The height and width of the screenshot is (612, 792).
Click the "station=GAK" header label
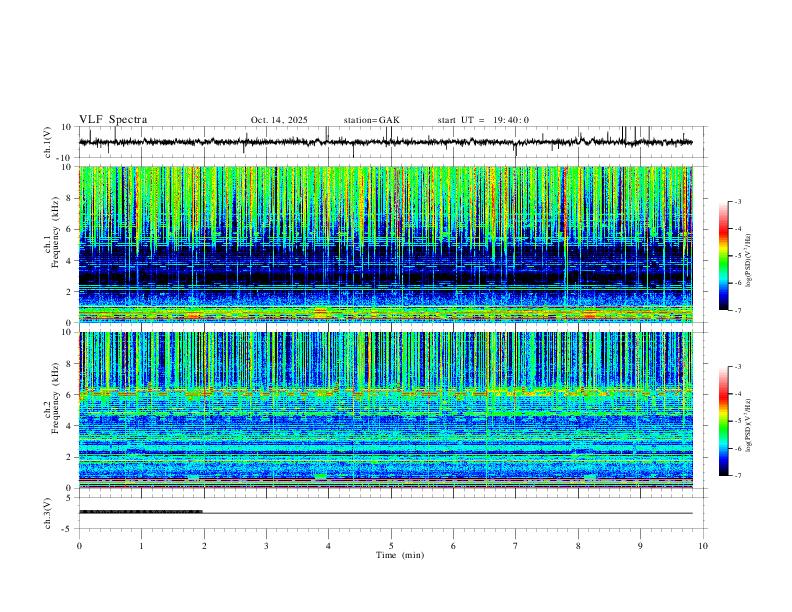[371, 120]
